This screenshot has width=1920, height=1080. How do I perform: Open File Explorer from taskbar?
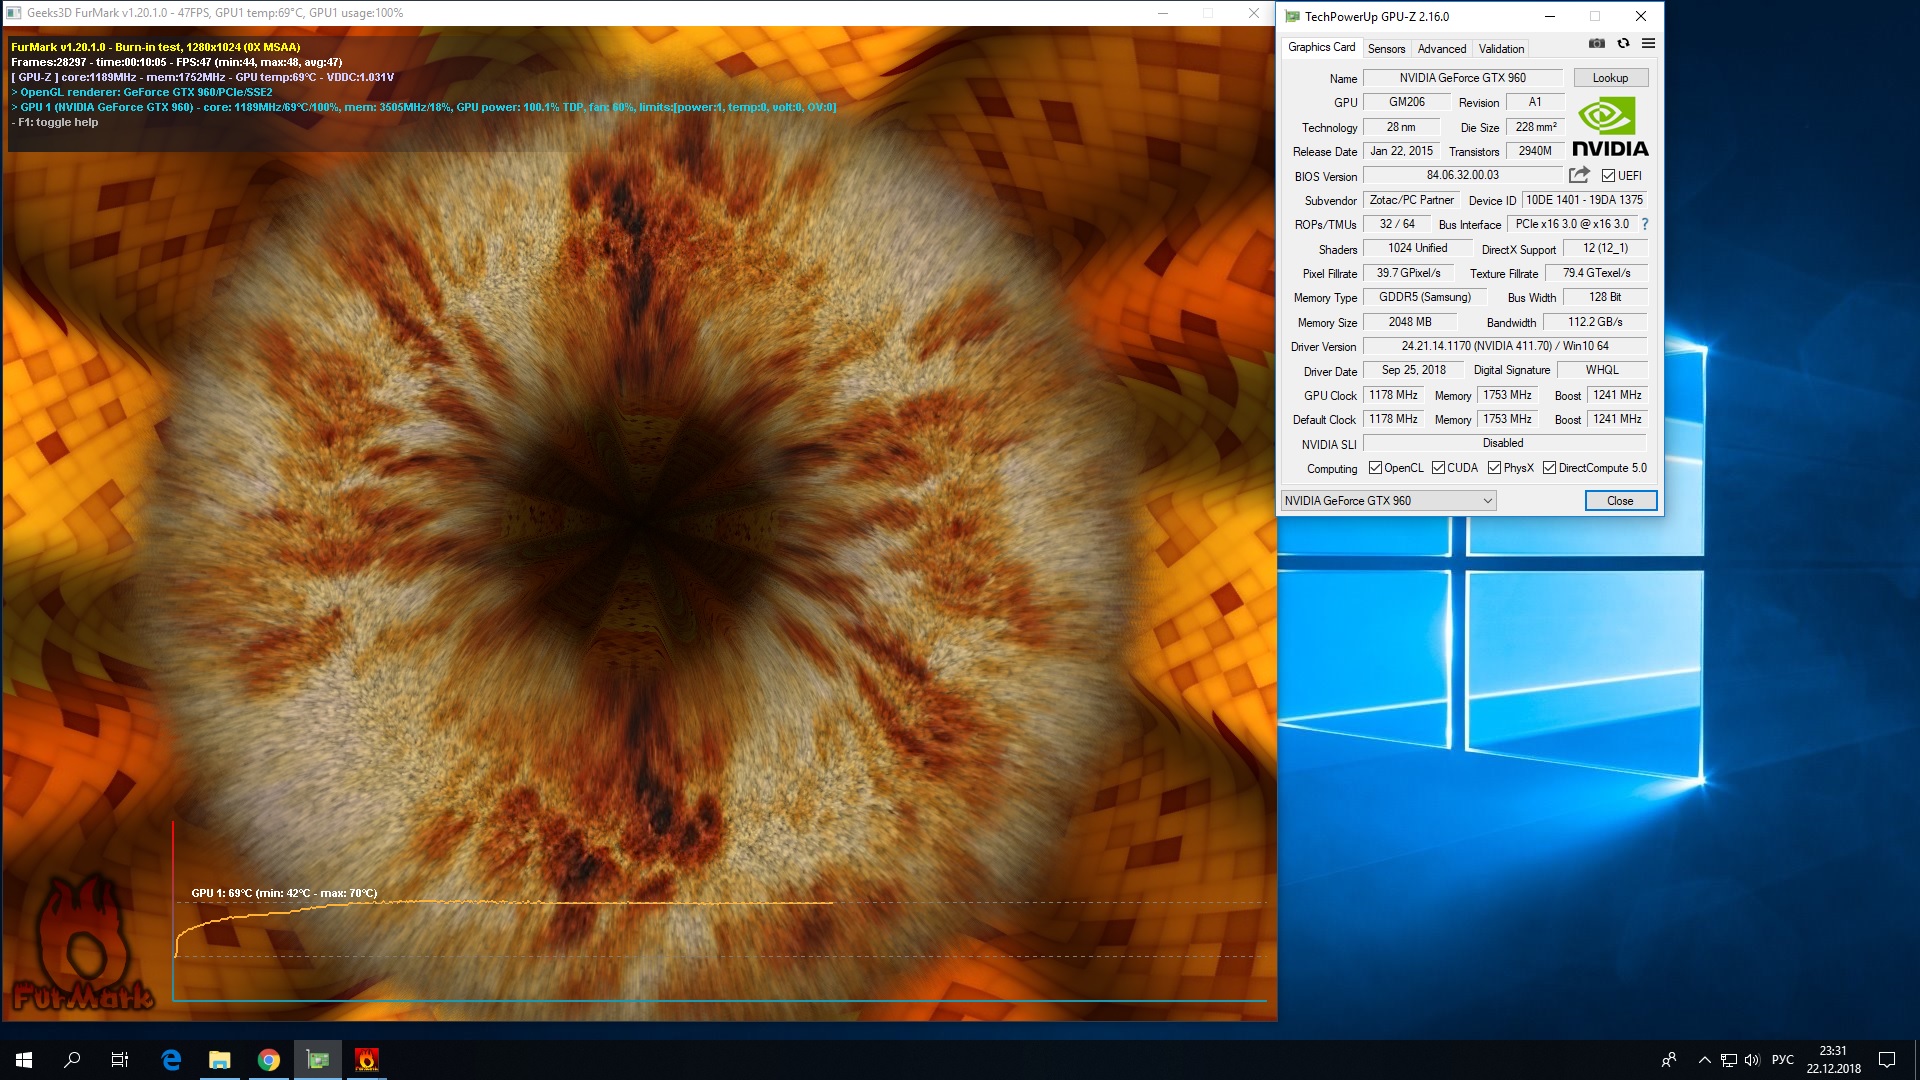coord(220,1060)
